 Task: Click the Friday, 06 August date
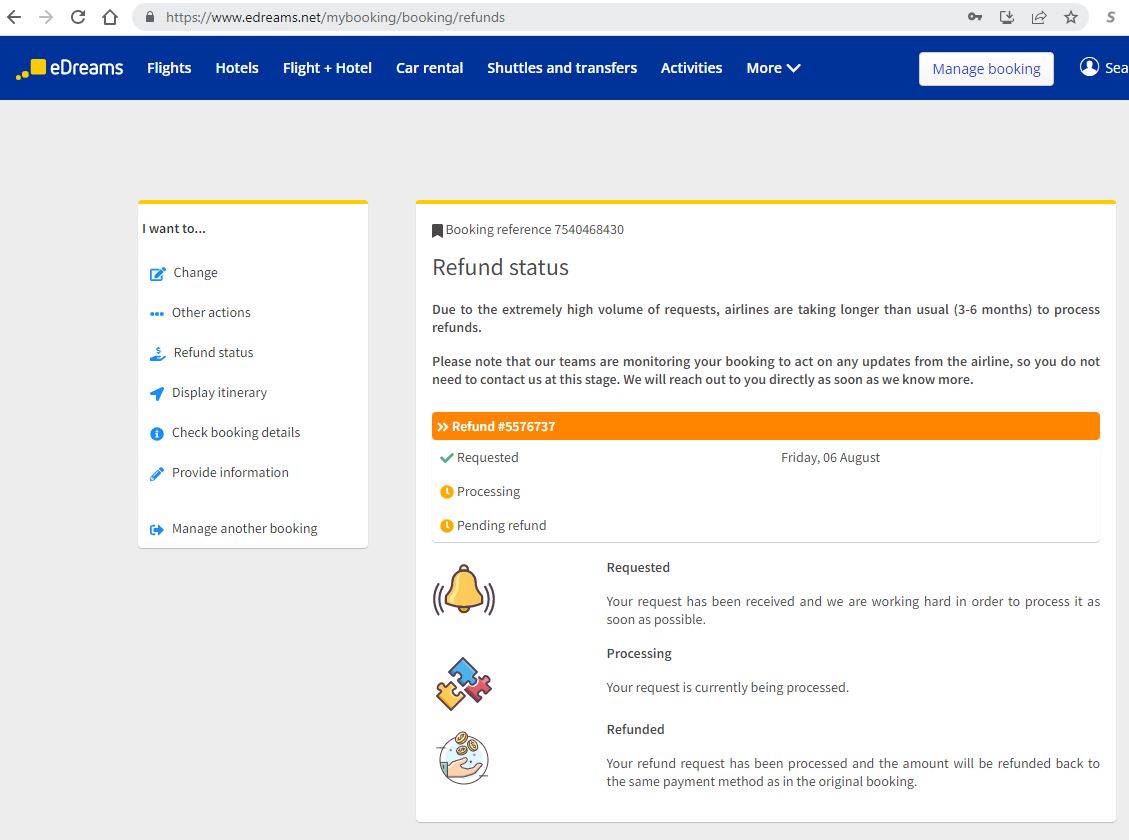pyautogui.click(x=830, y=458)
